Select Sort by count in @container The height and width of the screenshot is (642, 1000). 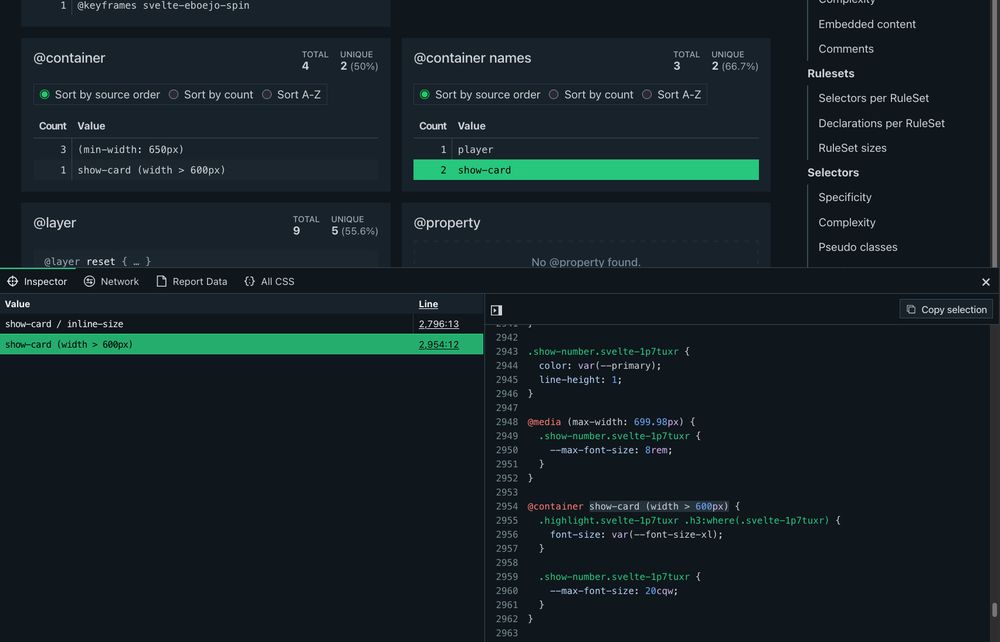point(211,94)
